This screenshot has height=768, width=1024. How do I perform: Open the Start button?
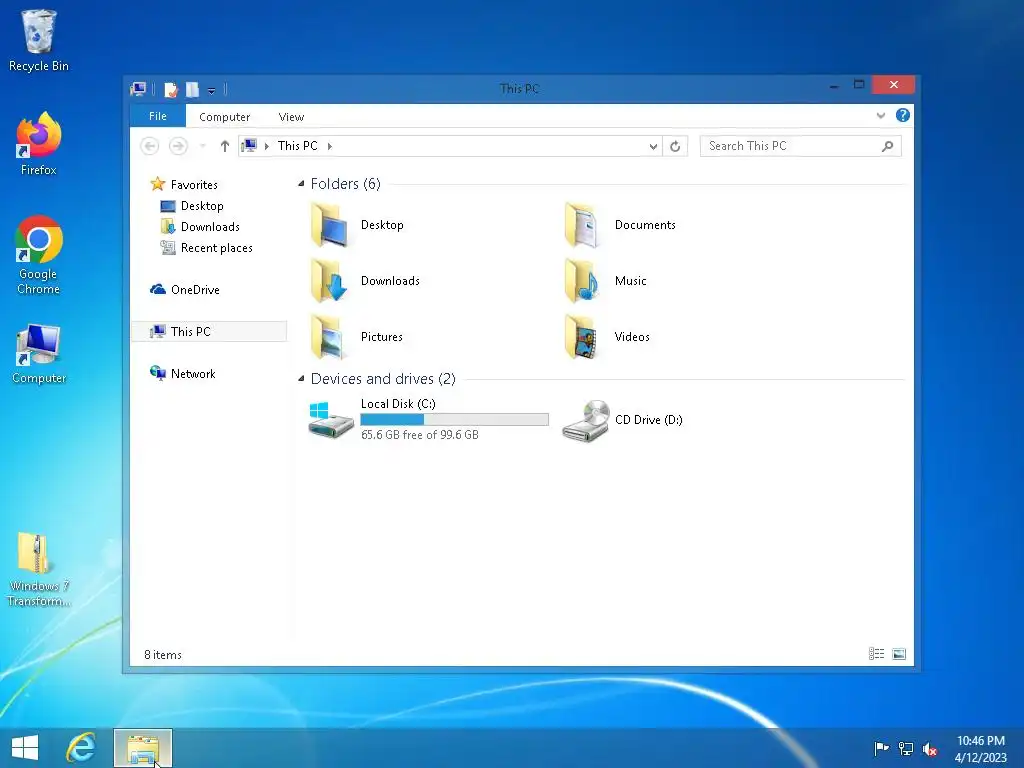pyautogui.click(x=25, y=748)
